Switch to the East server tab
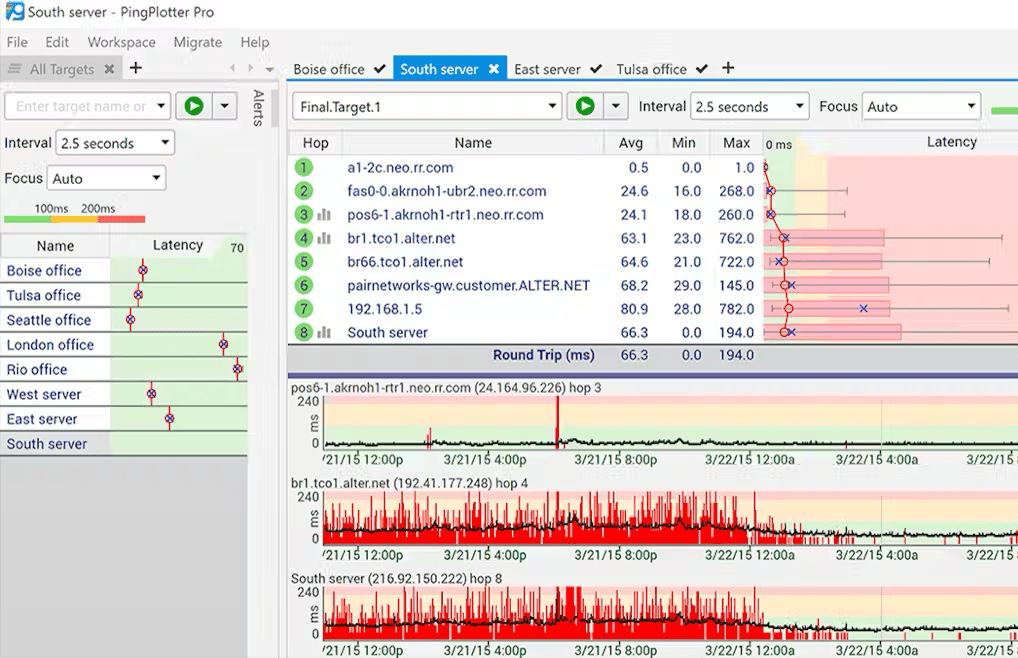The image size is (1018, 658). click(548, 69)
